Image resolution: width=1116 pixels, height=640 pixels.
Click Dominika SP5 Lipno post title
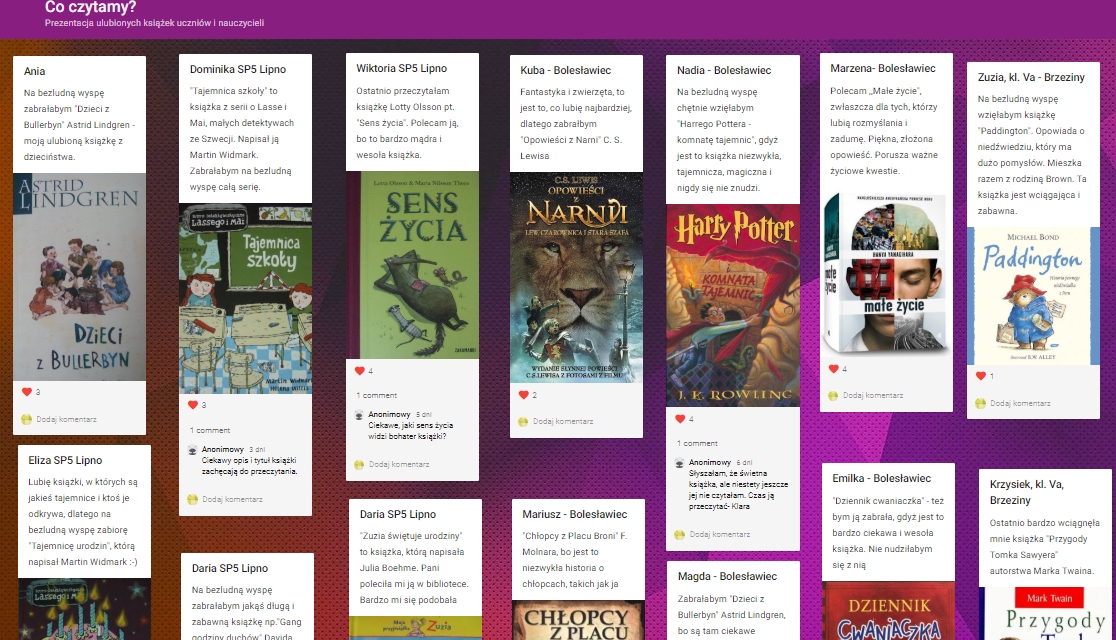pyautogui.click(x=238, y=69)
